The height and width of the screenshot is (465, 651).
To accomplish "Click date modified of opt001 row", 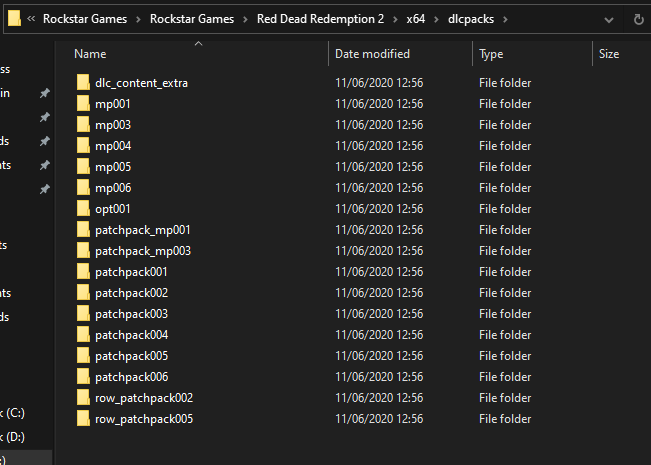I will coord(379,208).
